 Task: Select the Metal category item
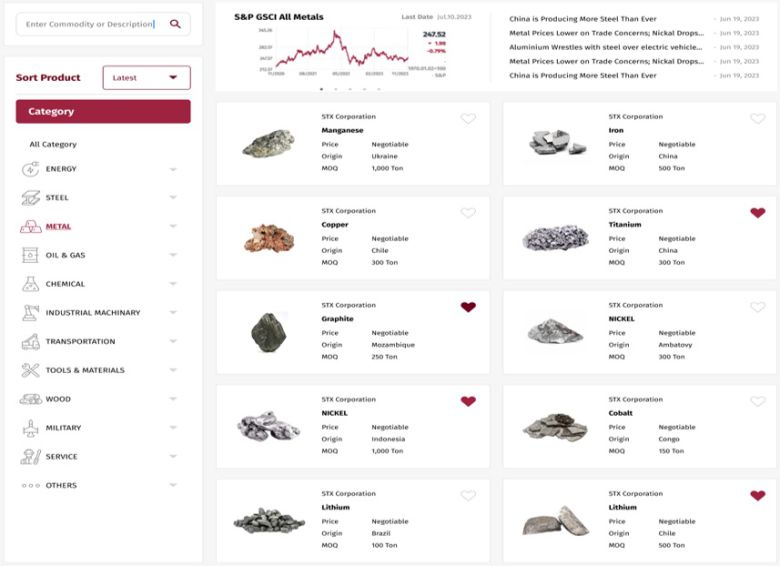(58, 226)
